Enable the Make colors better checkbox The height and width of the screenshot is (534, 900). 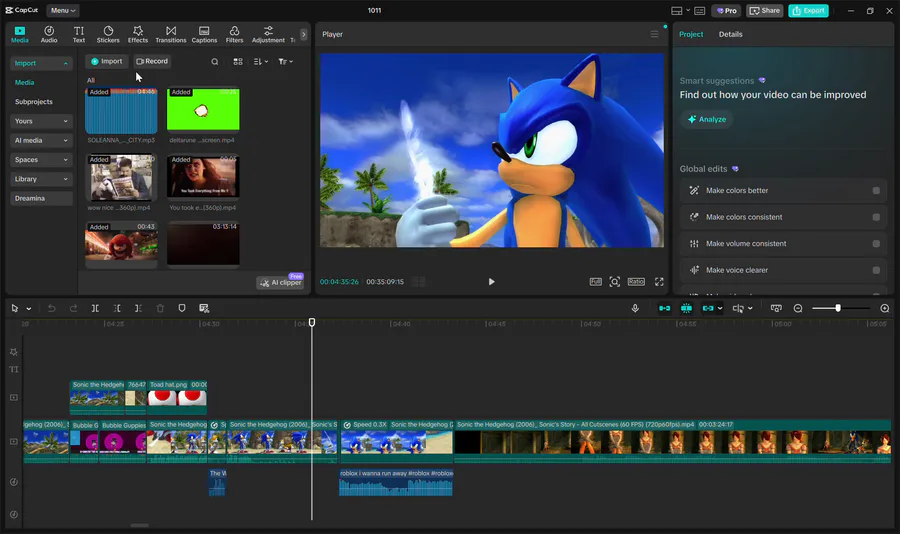pyautogui.click(x=876, y=191)
